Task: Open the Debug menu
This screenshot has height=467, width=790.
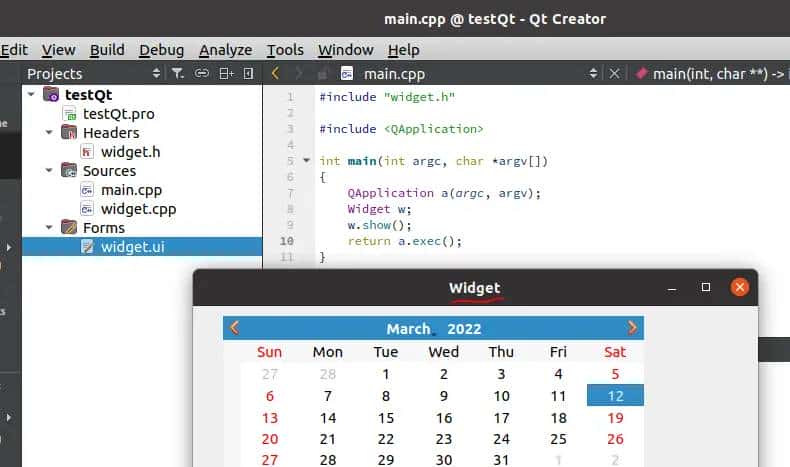Action: click(161, 50)
